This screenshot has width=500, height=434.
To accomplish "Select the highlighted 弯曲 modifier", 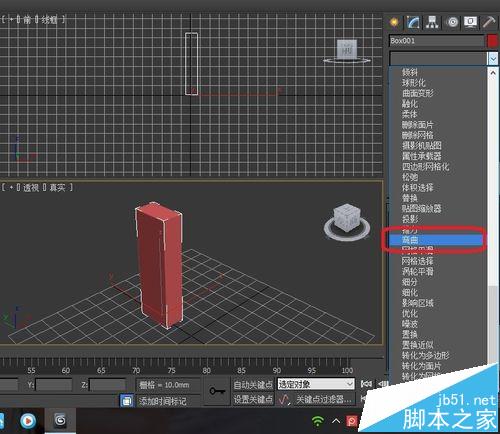I will click(x=436, y=240).
